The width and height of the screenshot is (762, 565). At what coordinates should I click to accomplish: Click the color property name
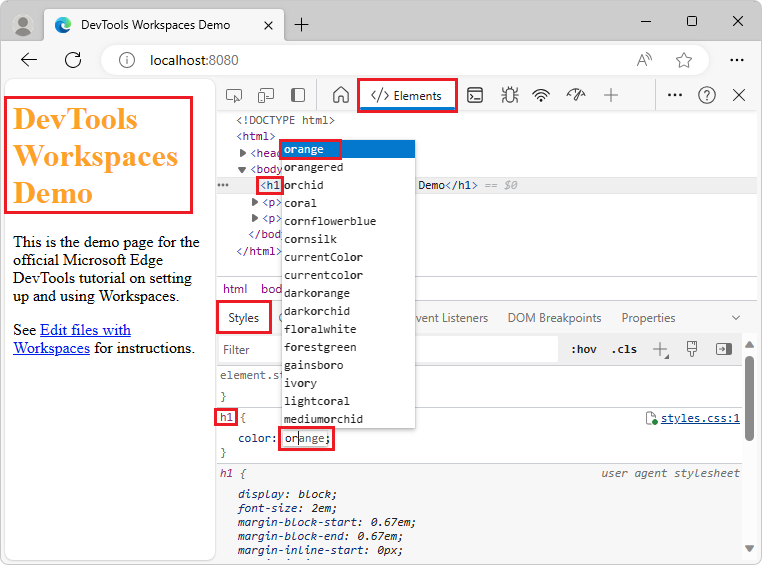[255, 438]
